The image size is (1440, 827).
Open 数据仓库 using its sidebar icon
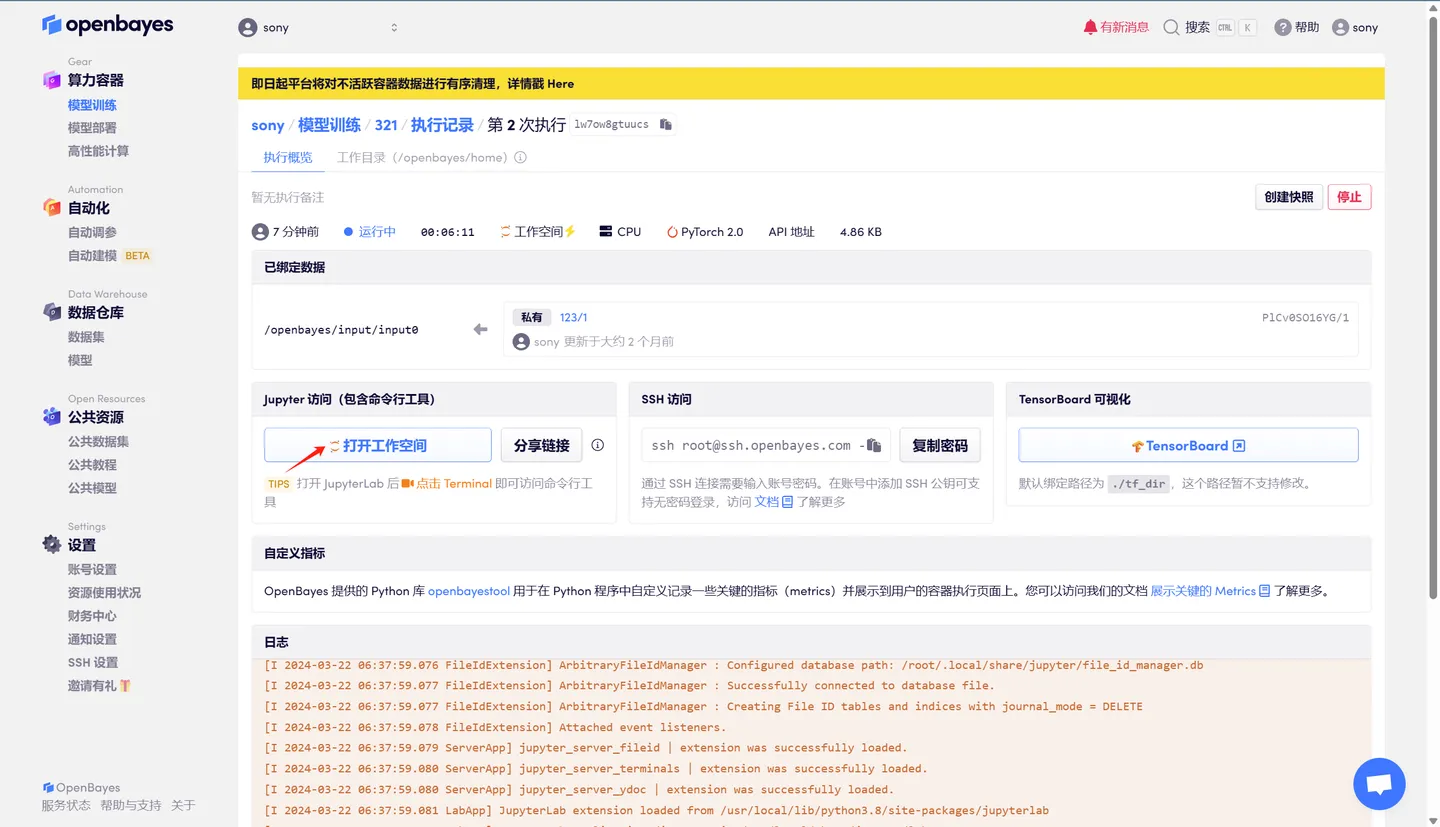(51, 311)
